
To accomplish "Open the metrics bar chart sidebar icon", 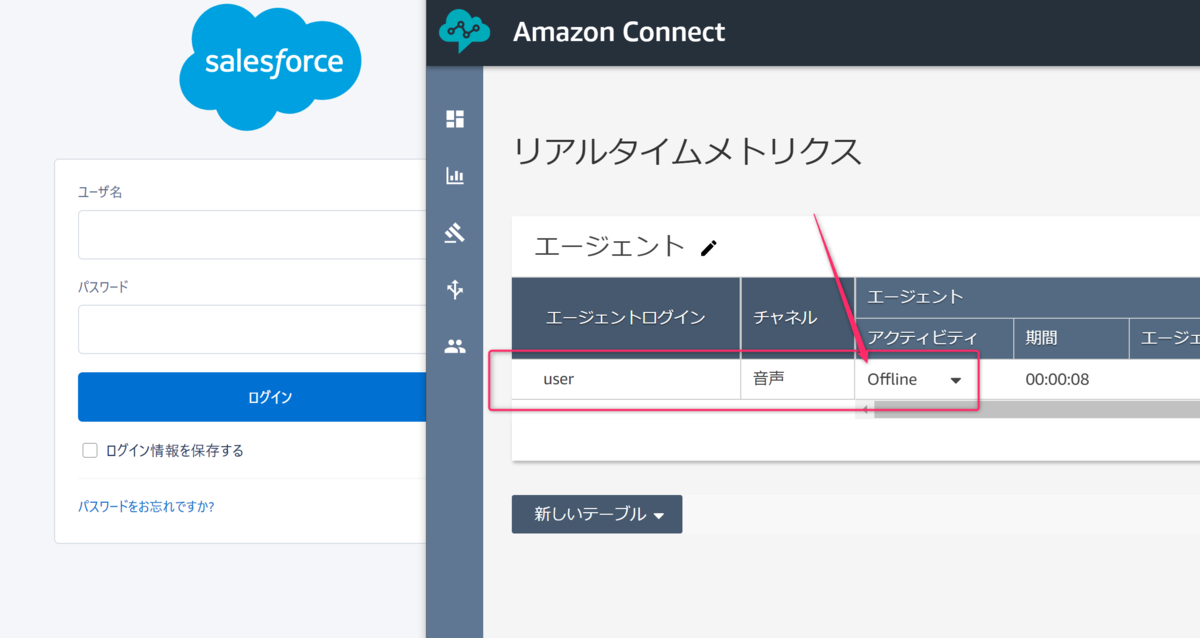I will click(455, 176).
